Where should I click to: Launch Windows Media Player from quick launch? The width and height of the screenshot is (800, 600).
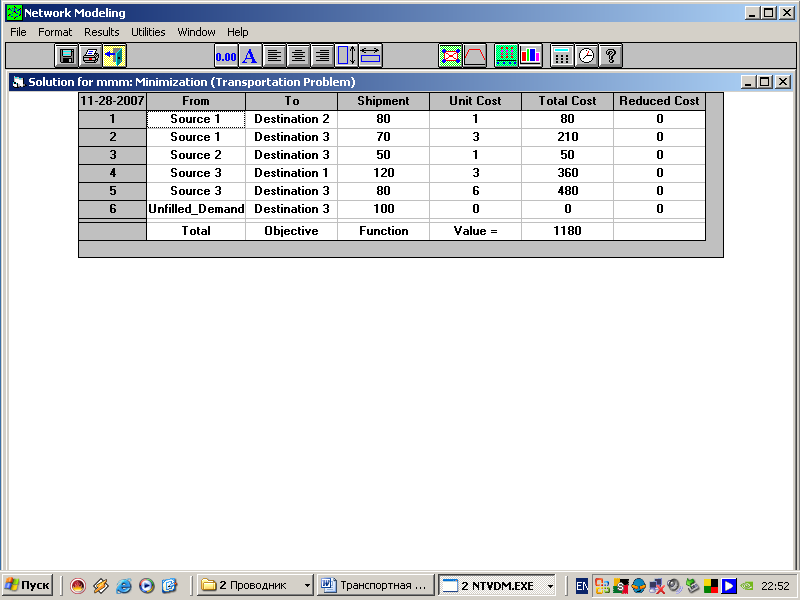[x=146, y=585]
